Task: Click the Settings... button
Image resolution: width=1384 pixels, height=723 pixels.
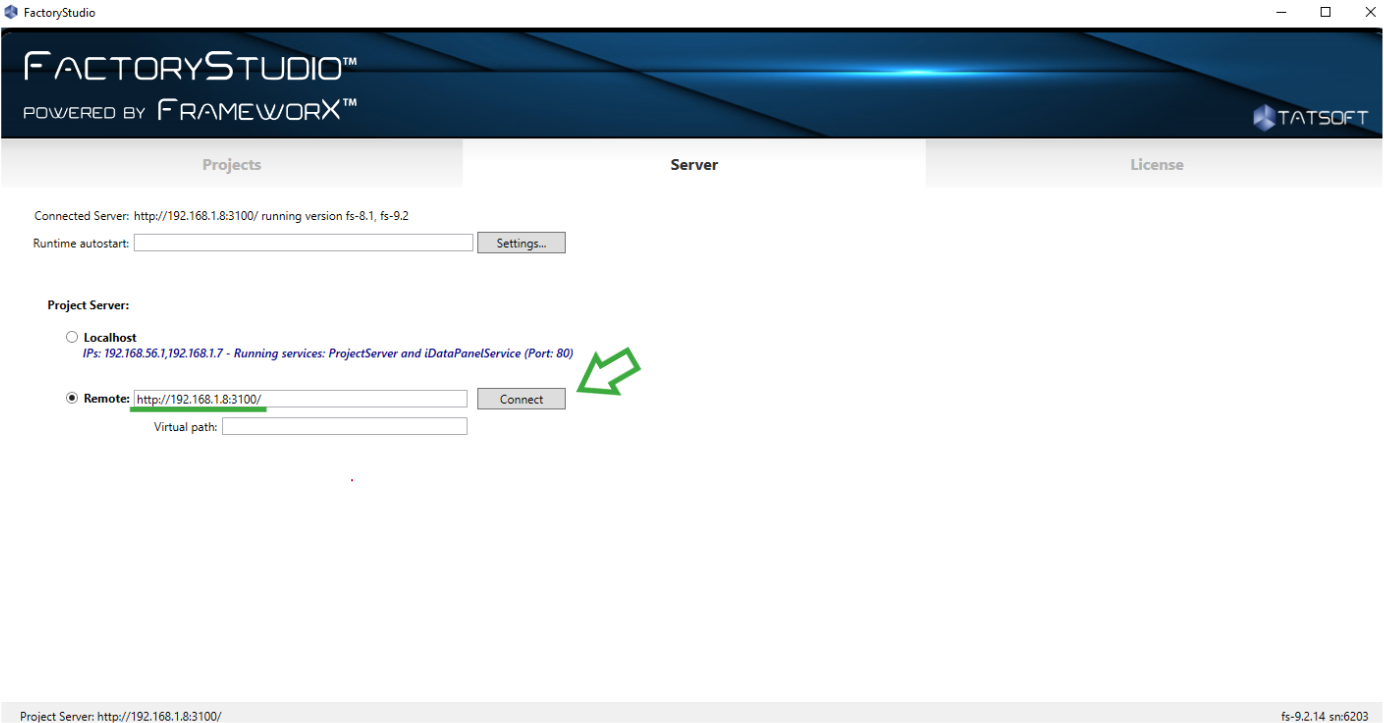Action: pyautogui.click(x=521, y=243)
